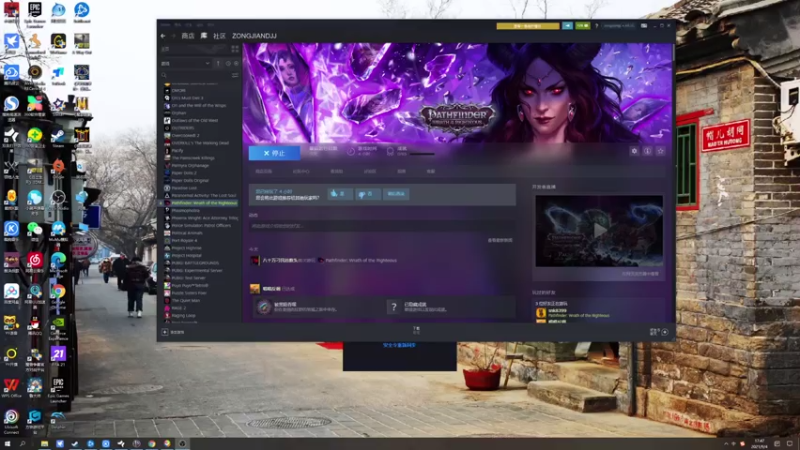Open Epic Games Launcher desktop icon at top
The width and height of the screenshot is (800, 450).
pyautogui.click(x=35, y=13)
